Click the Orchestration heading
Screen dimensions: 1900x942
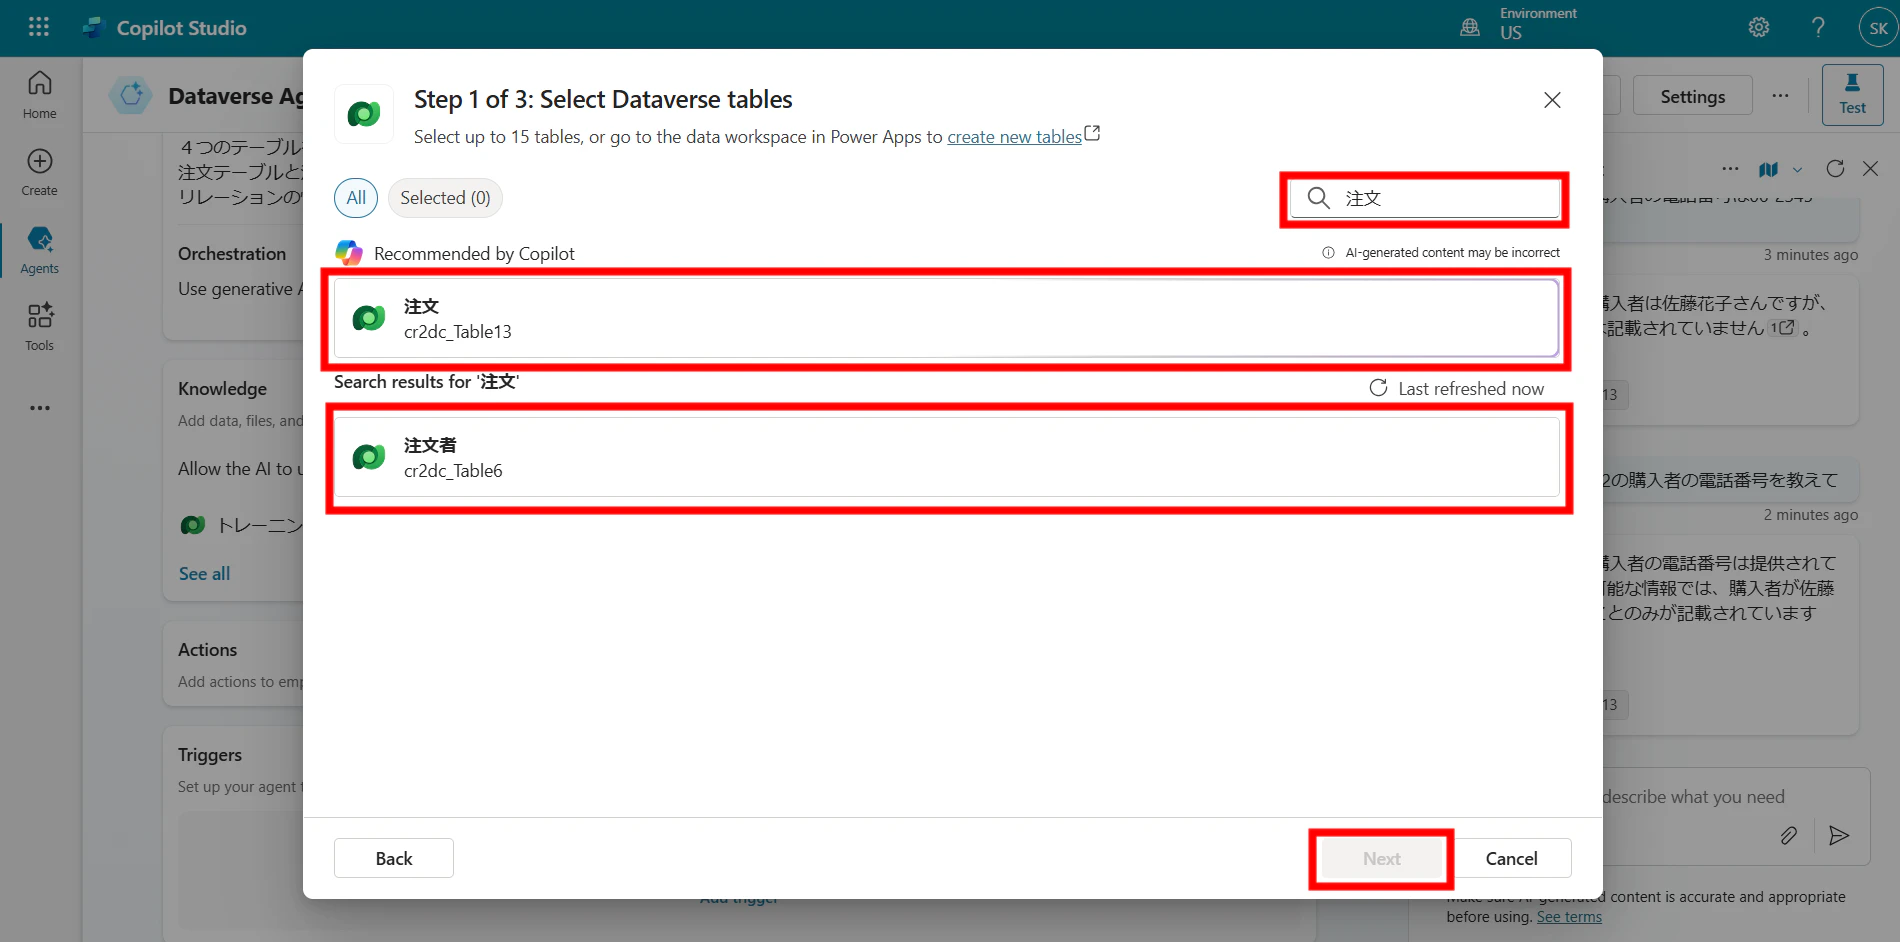[x=232, y=254]
